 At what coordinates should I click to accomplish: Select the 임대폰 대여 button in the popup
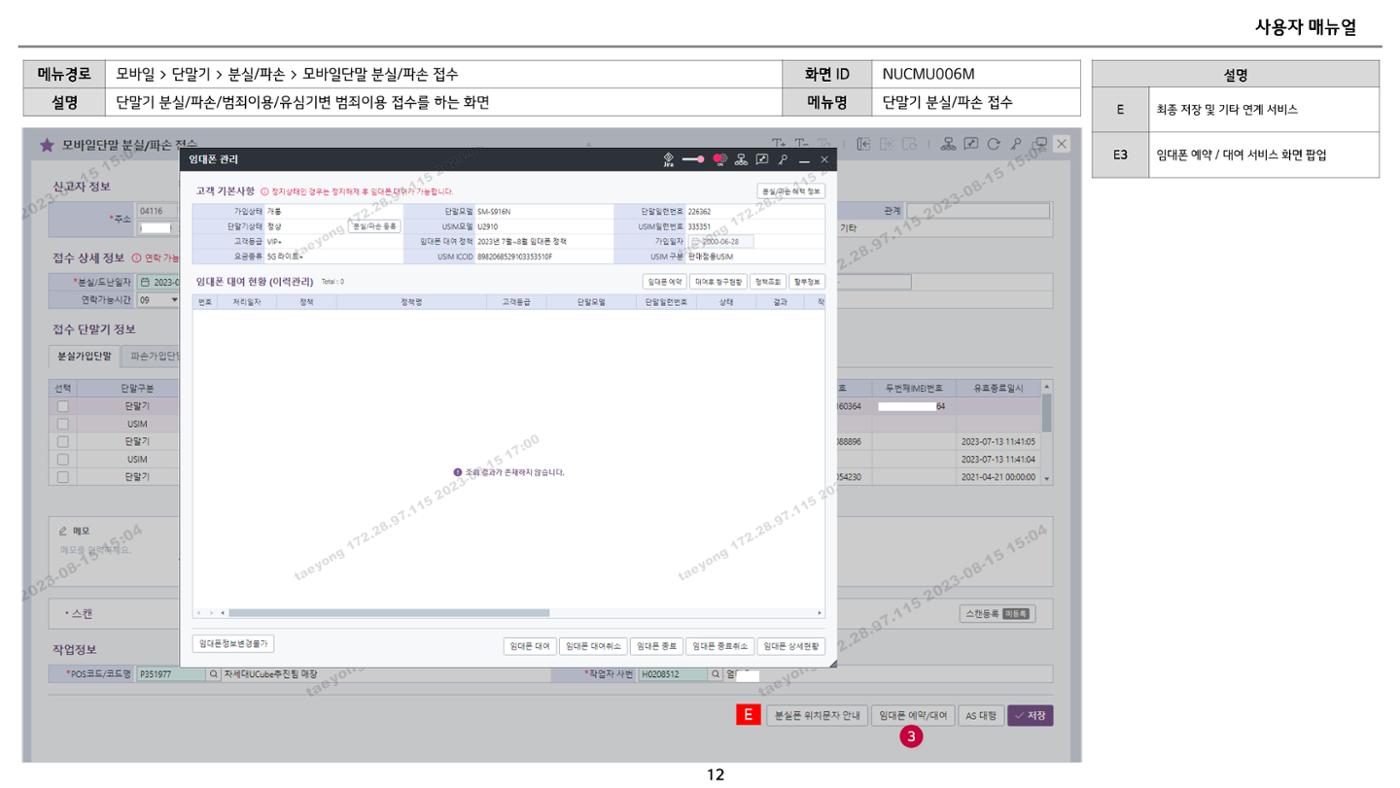point(529,646)
